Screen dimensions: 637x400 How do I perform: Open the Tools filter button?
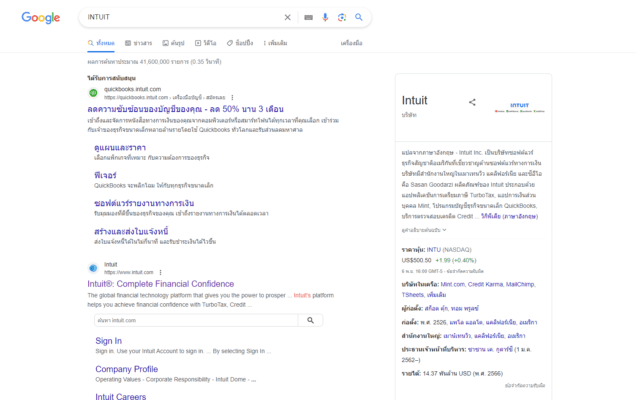pyautogui.click(x=351, y=43)
